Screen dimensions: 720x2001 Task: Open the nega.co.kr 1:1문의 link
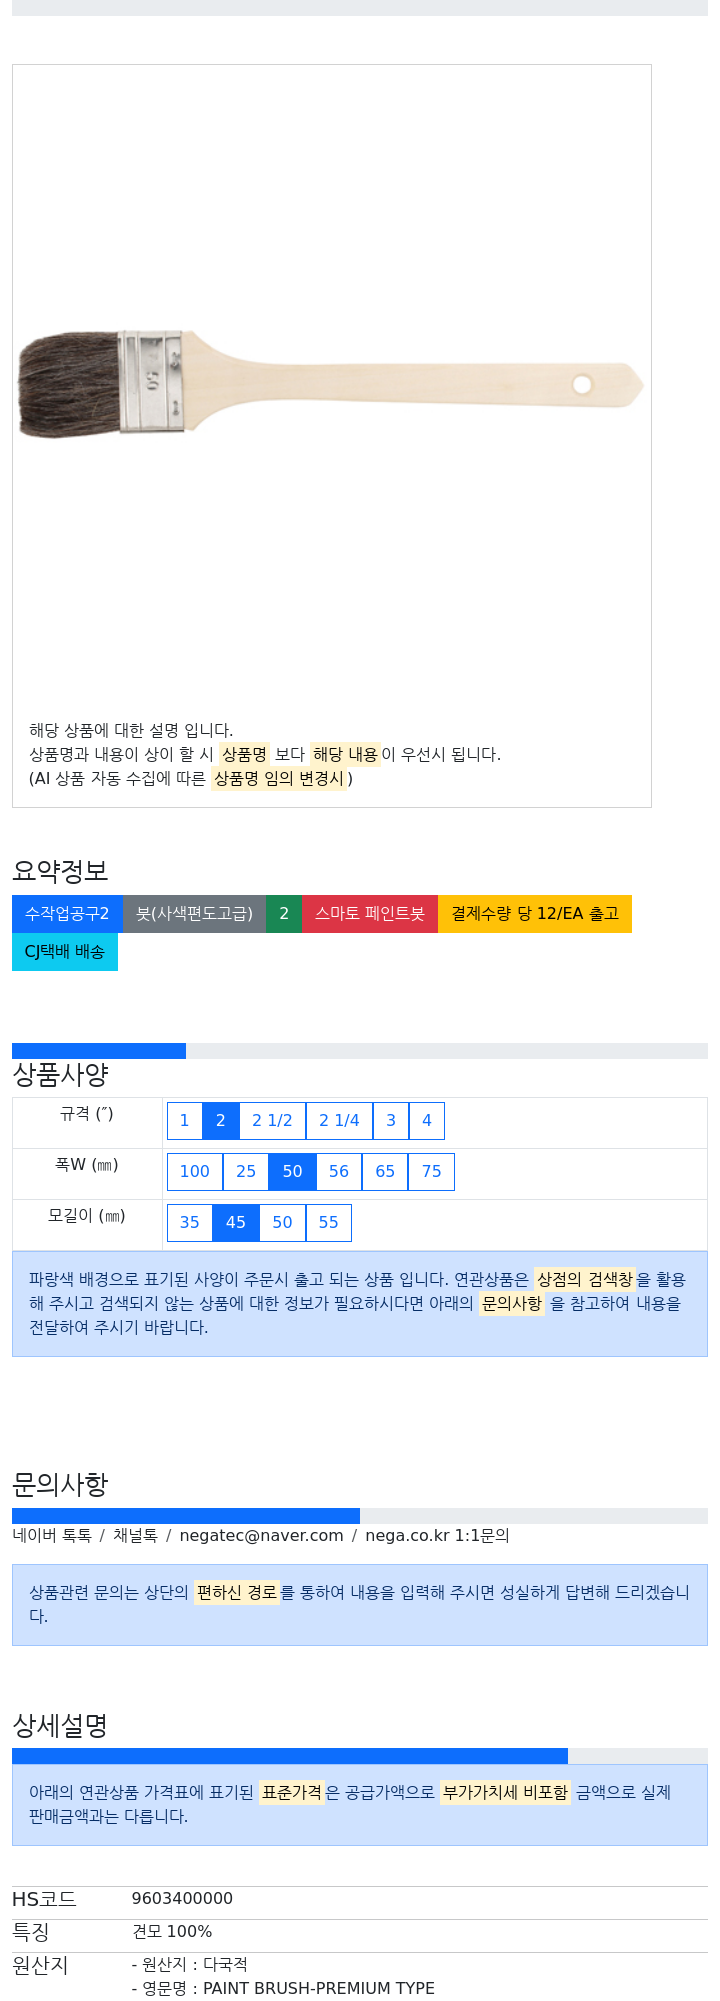click(x=437, y=1536)
